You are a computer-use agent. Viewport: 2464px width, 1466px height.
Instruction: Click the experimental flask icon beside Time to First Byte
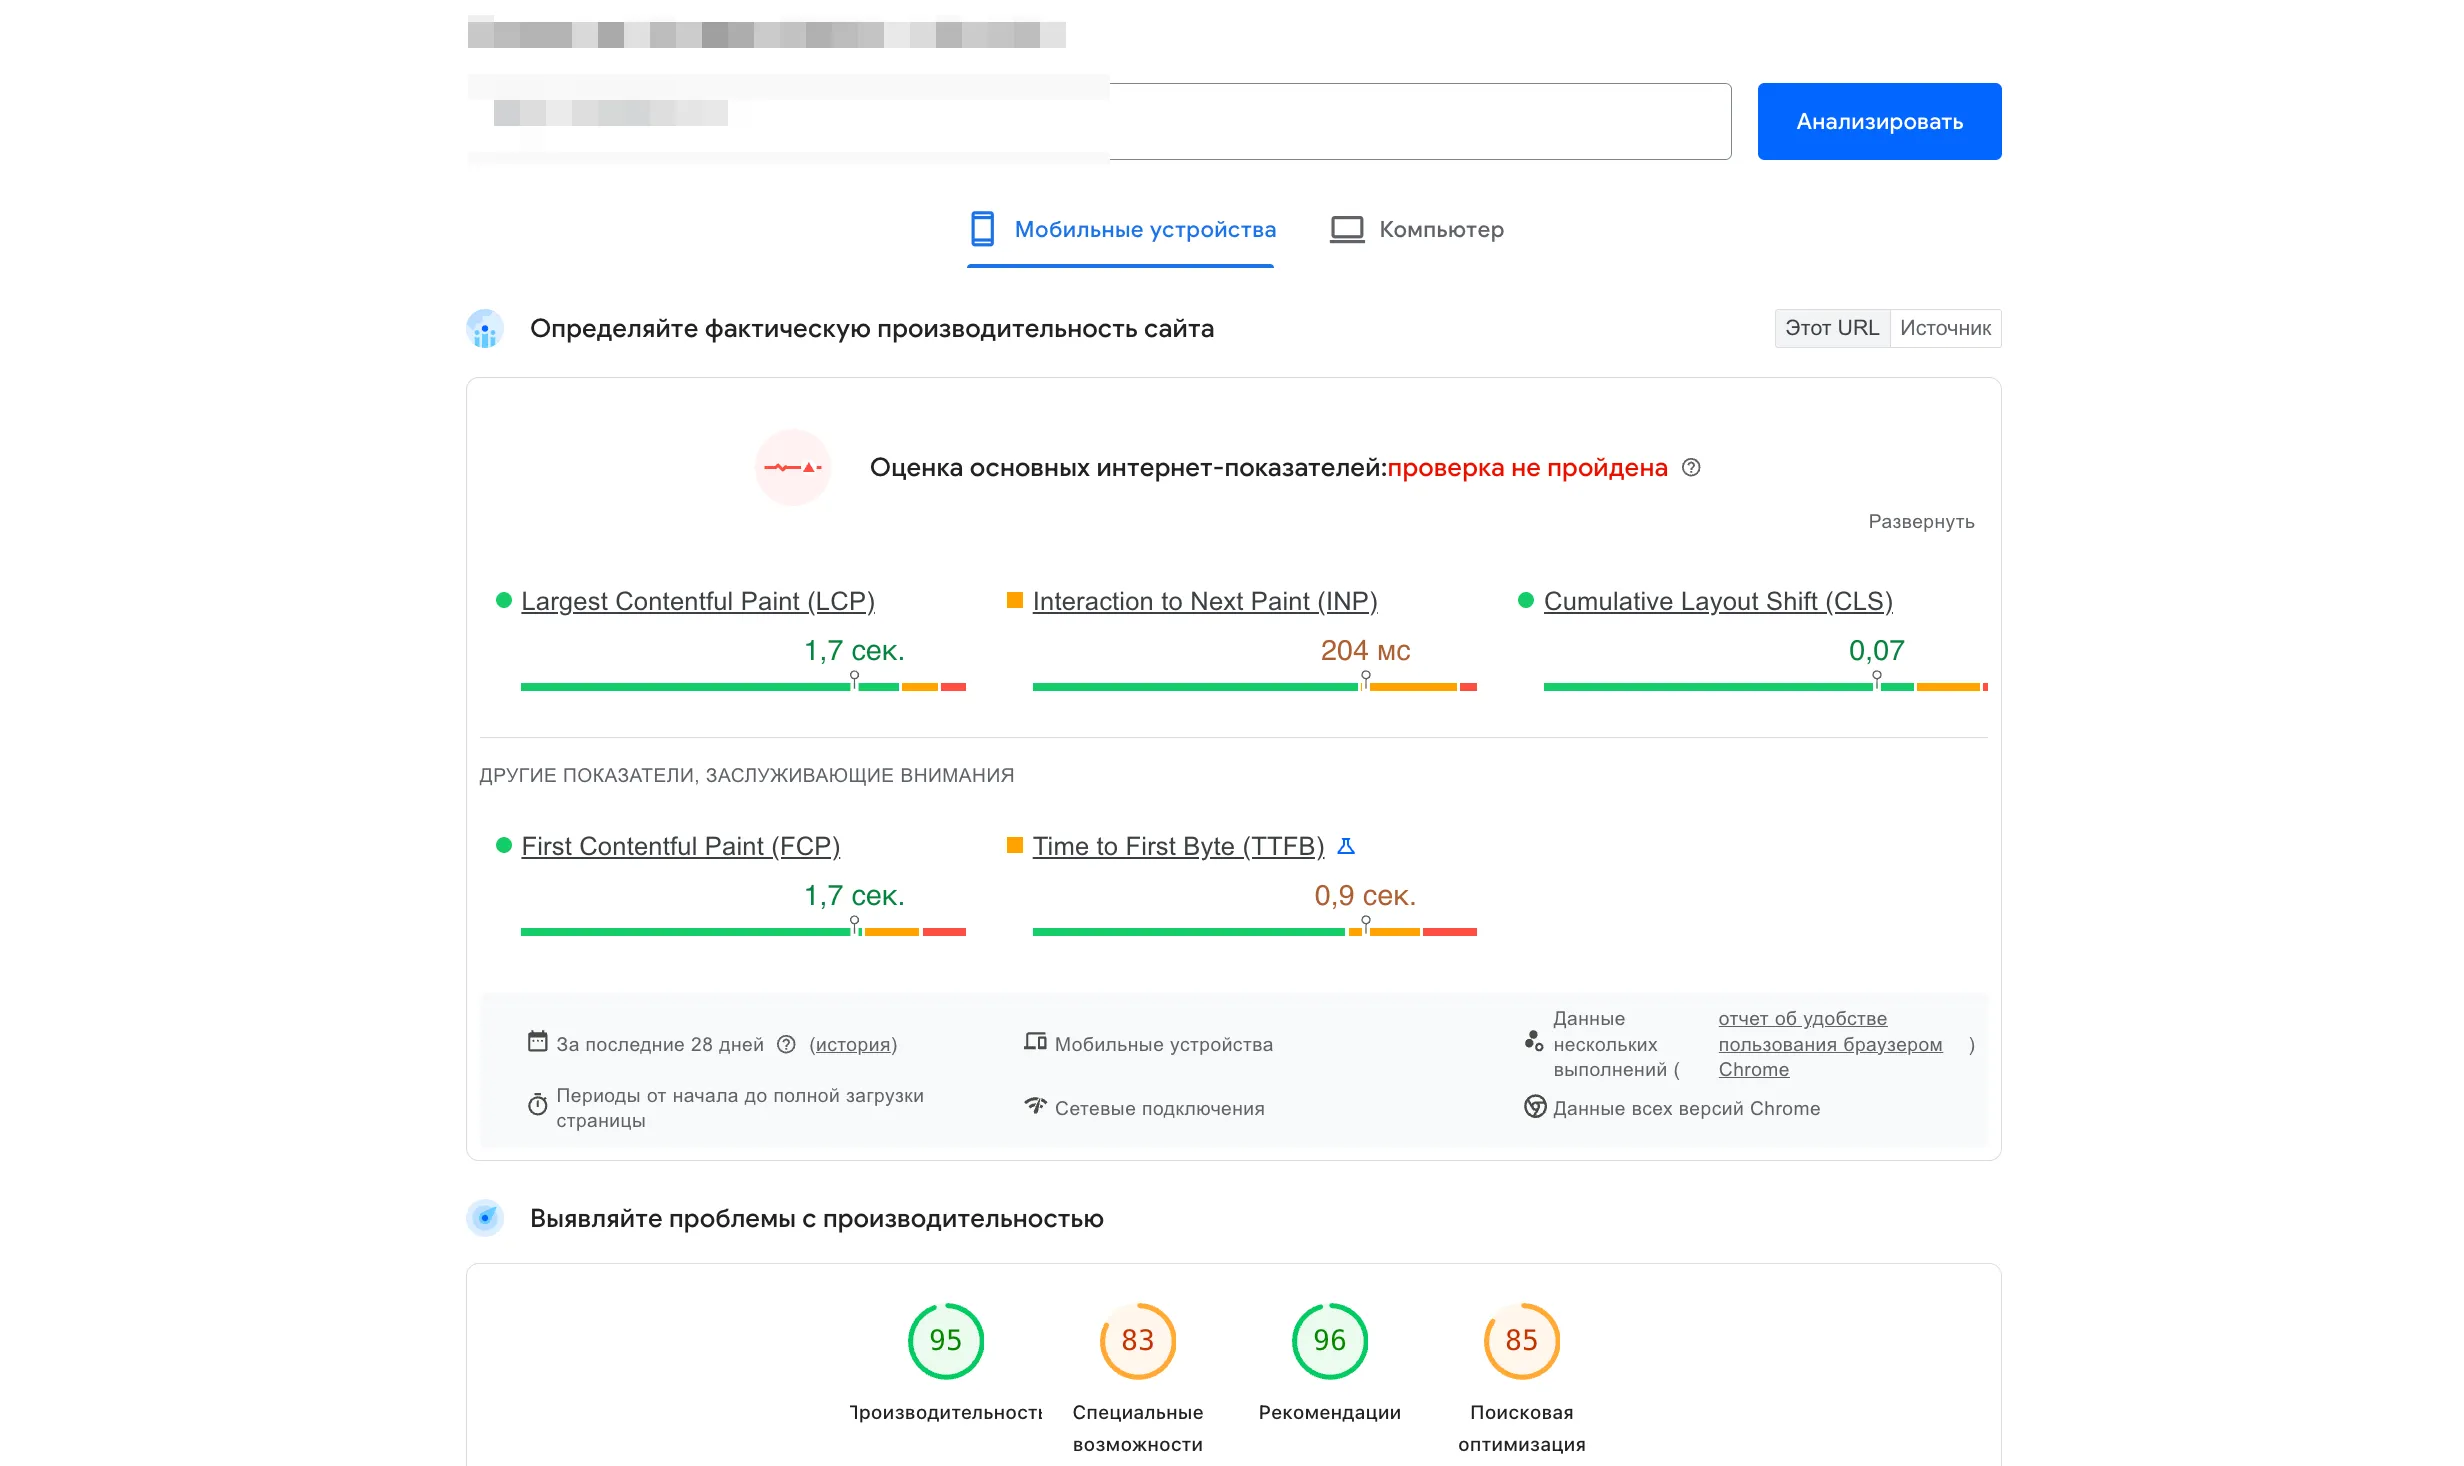click(1347, 845)
